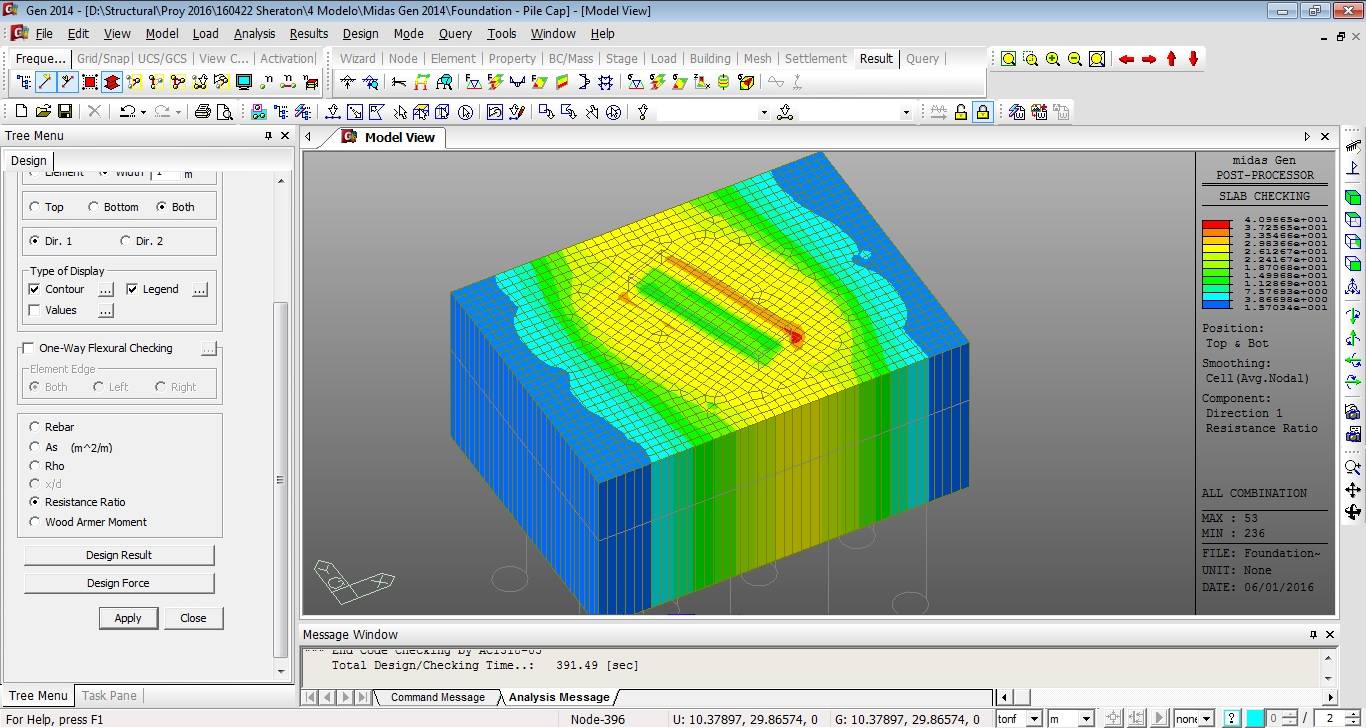Open the Undo history dropdown arrow
1366x728 pixels.
click(143, 112)
